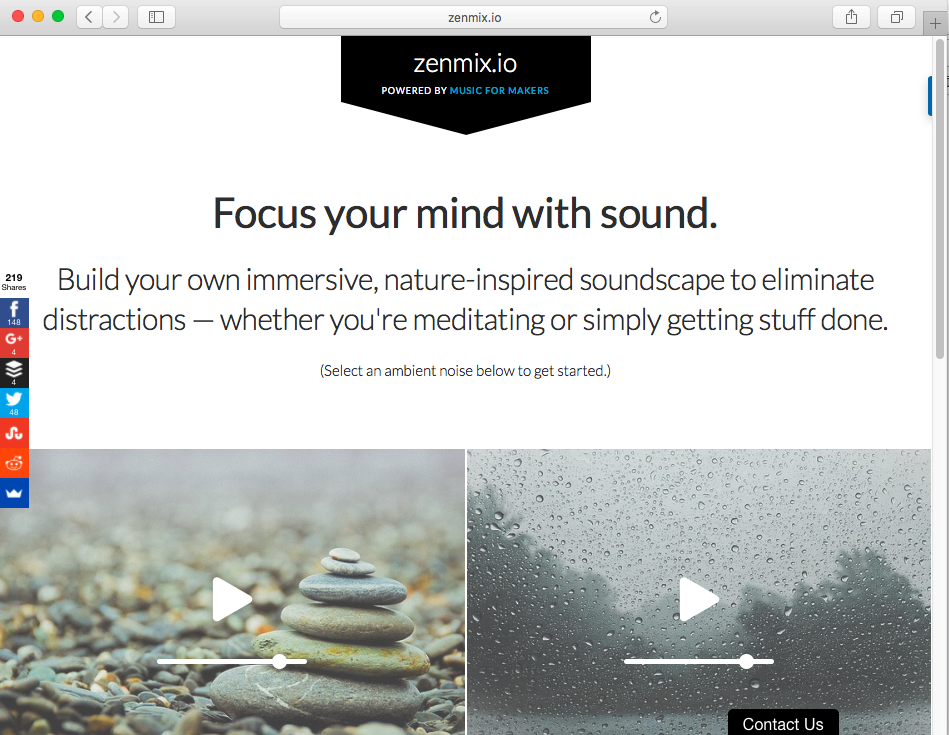The image size is (949, 735).
Task: Share the page to Reddit
Action: [x=14, y=463]
